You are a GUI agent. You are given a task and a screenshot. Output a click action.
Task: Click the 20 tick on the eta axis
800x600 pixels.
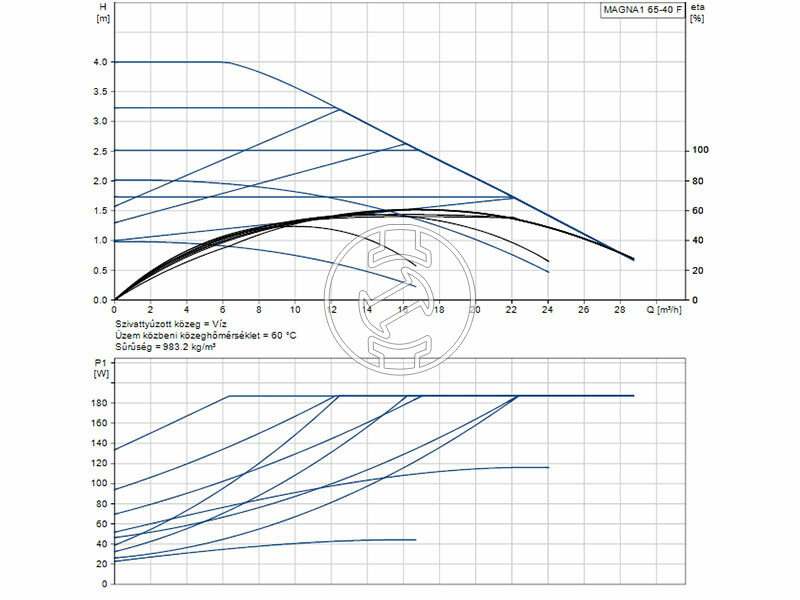coord(698,270)
